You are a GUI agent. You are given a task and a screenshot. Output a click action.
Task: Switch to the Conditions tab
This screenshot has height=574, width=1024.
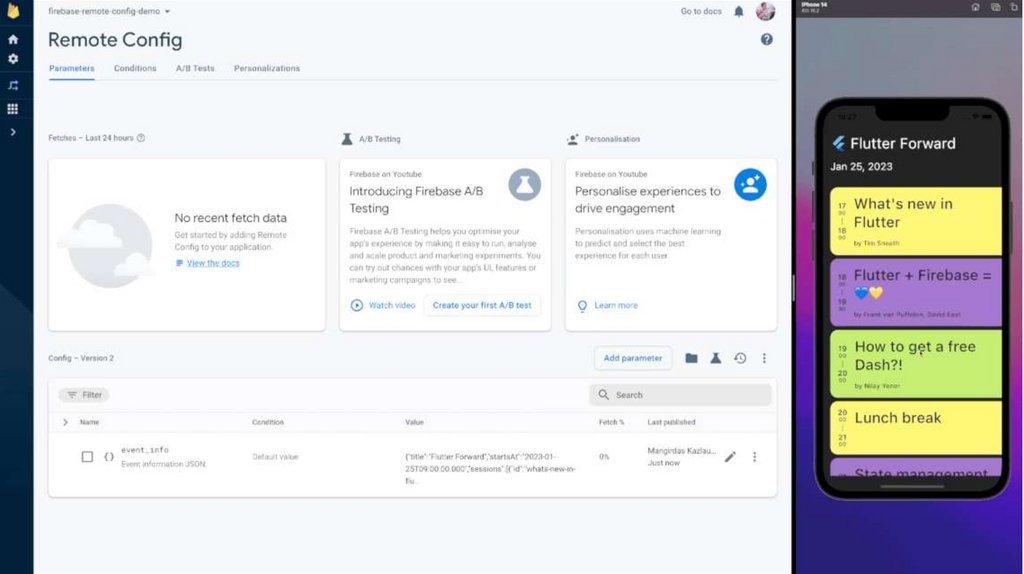(135, 68)
